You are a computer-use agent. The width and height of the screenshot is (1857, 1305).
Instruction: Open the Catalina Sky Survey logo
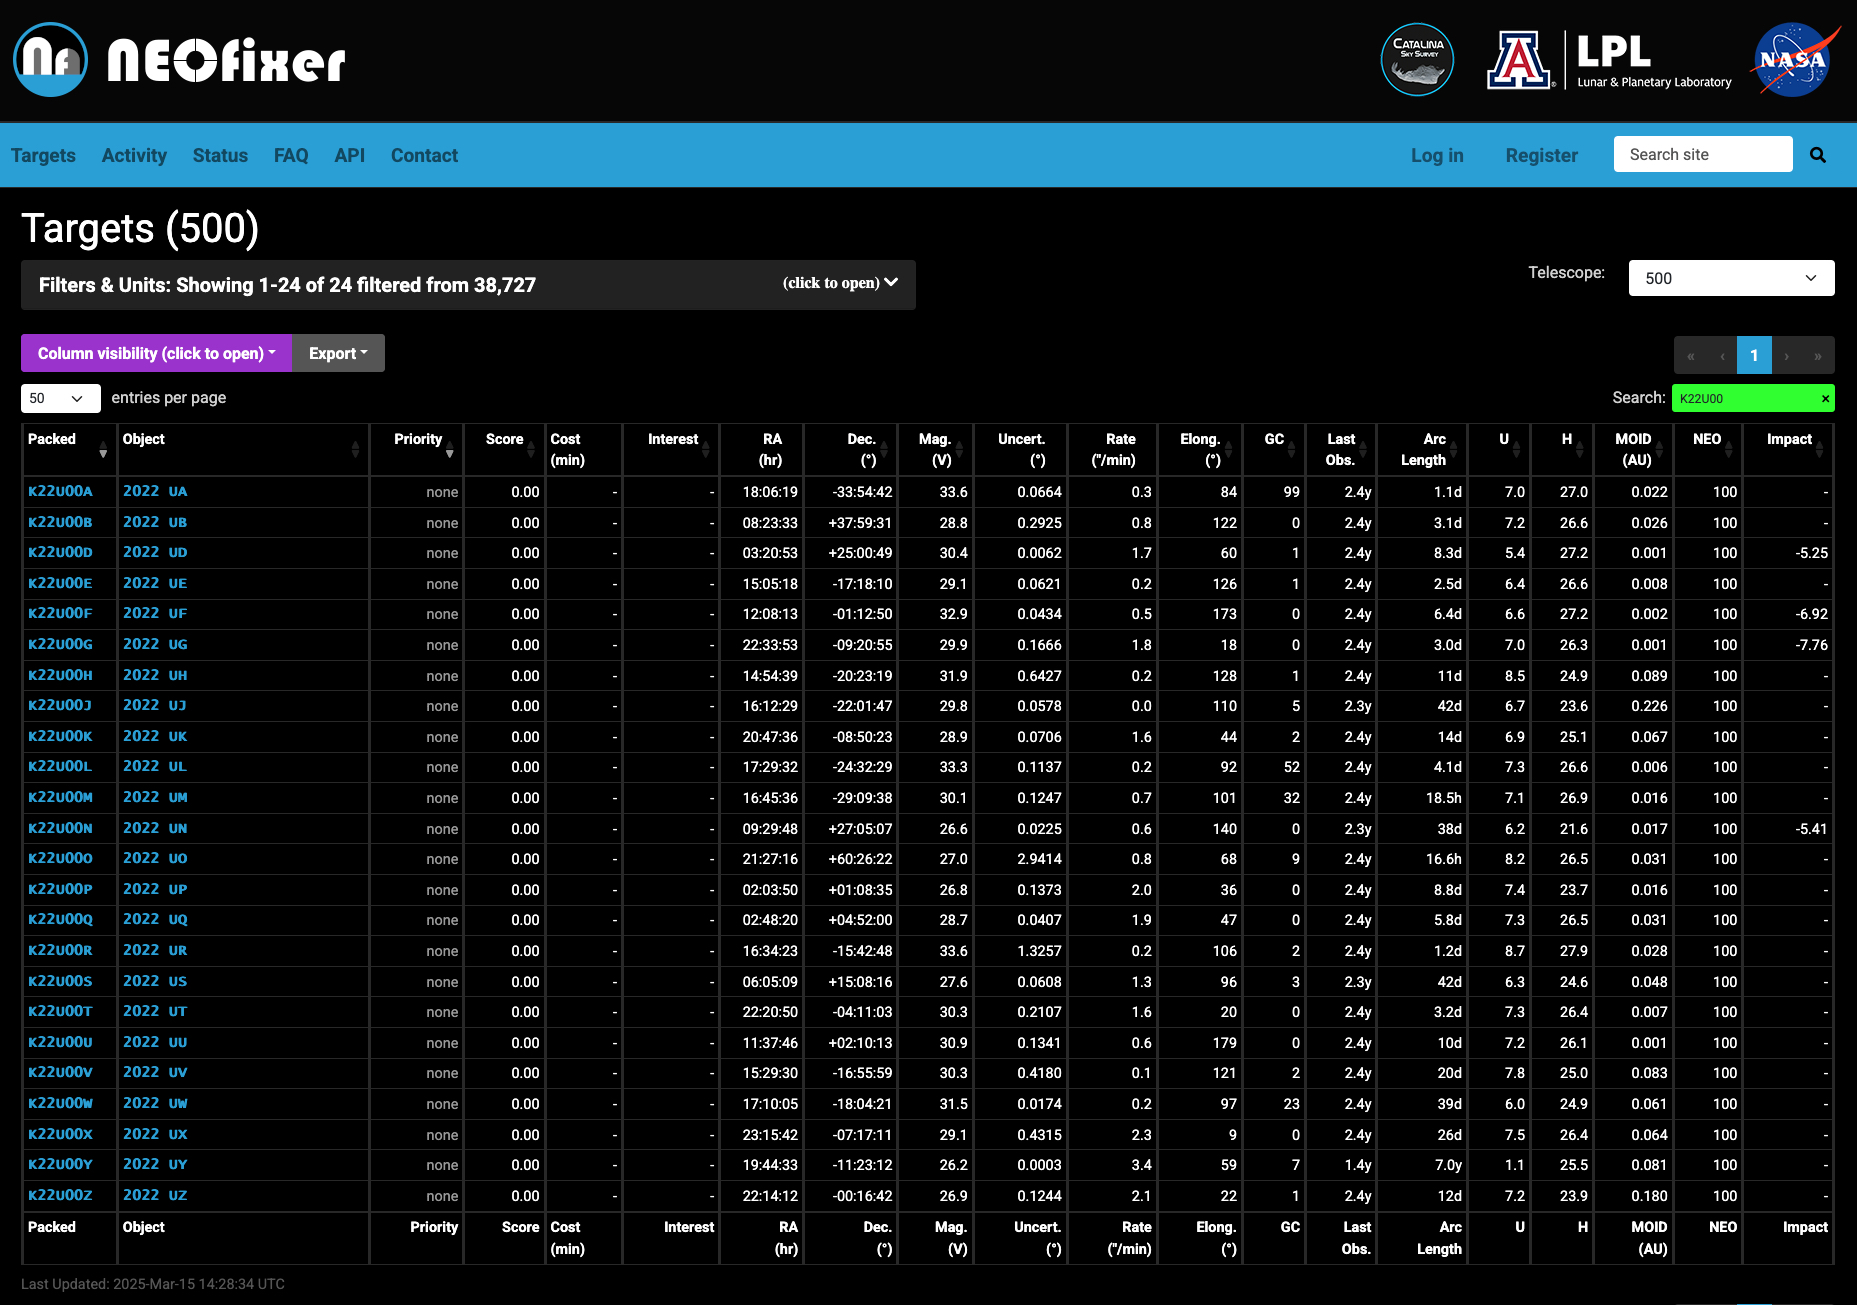pos(1417,60)
